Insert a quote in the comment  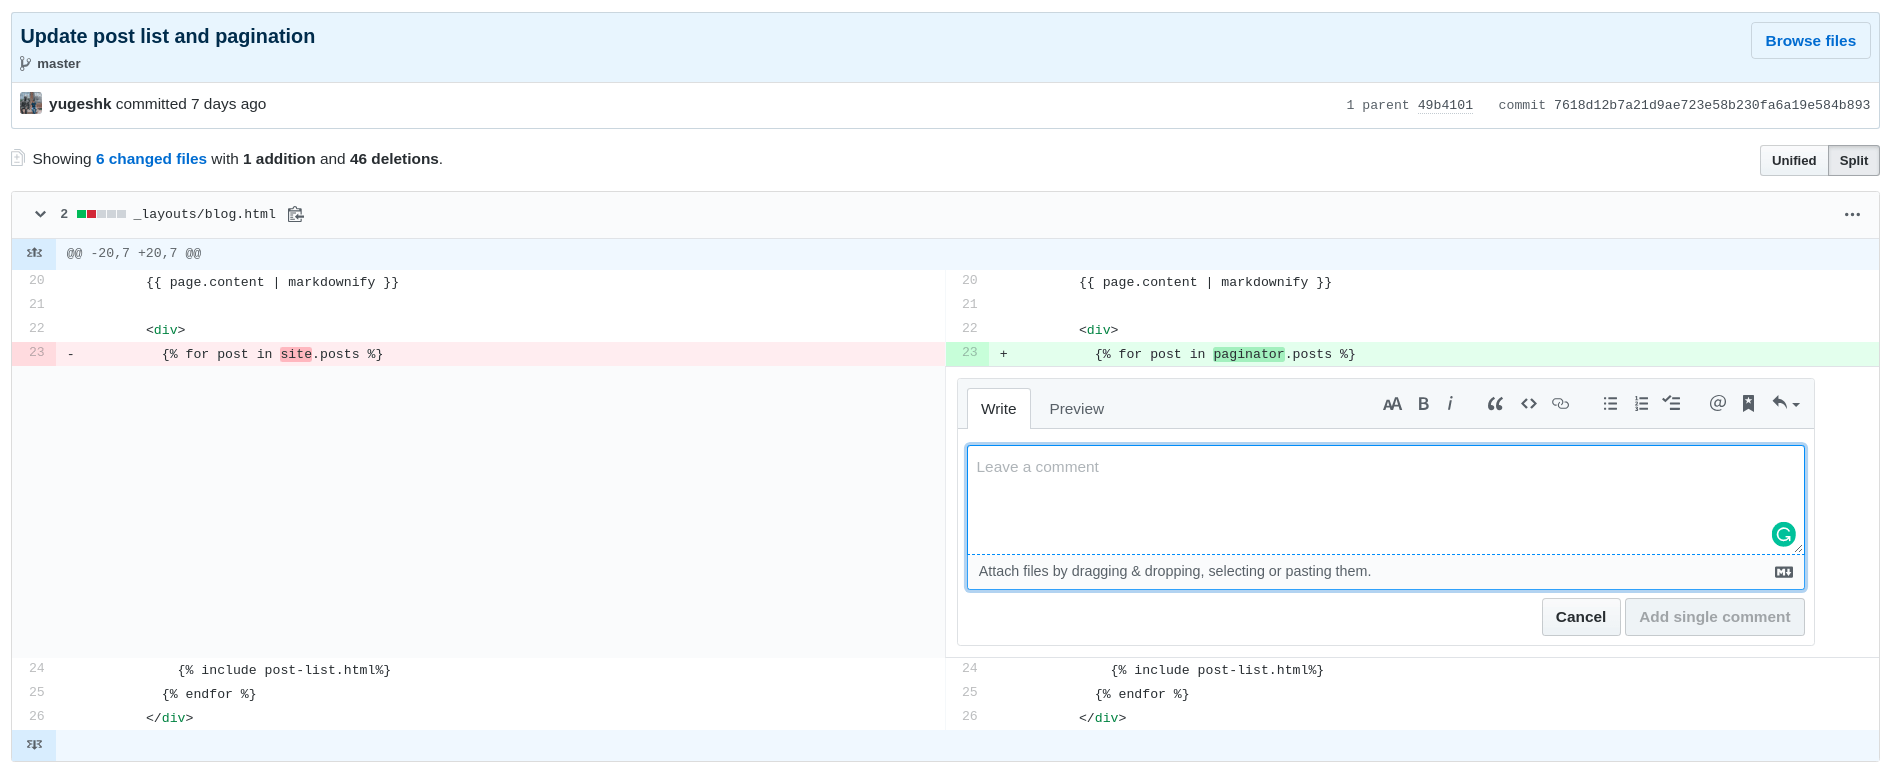(1495, 404)
